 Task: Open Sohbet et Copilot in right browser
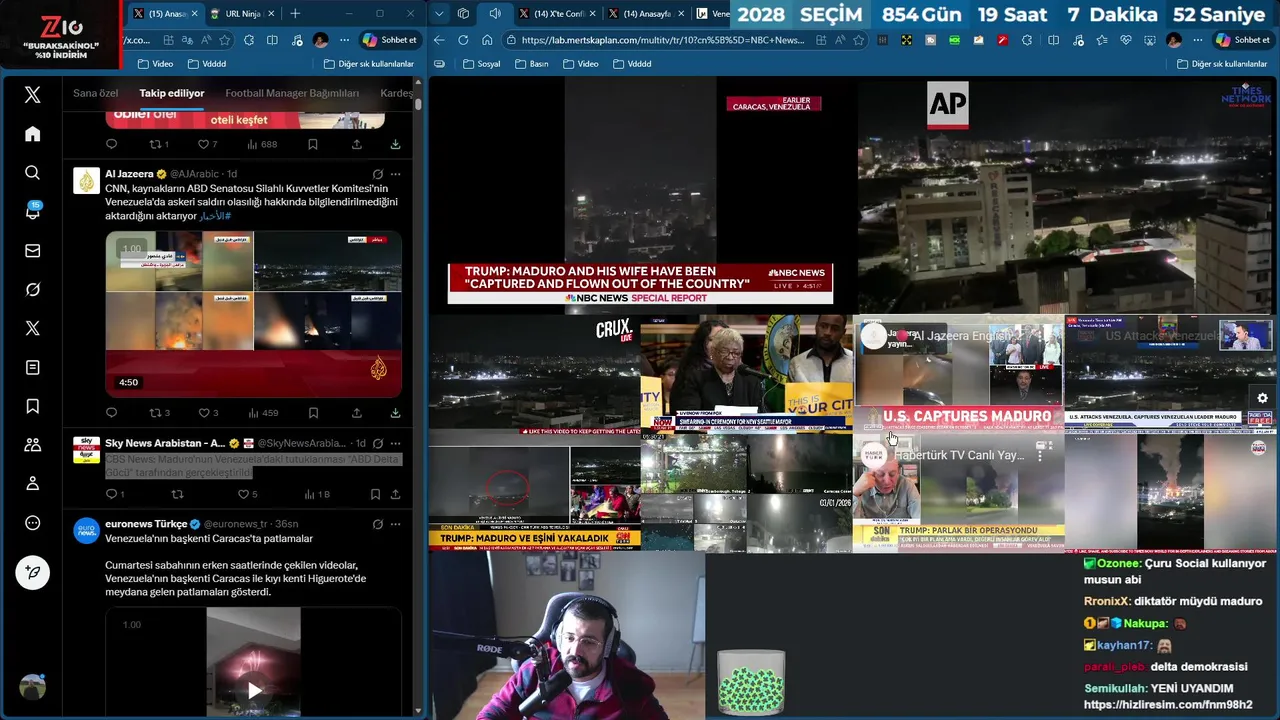tap(1243, 40)
